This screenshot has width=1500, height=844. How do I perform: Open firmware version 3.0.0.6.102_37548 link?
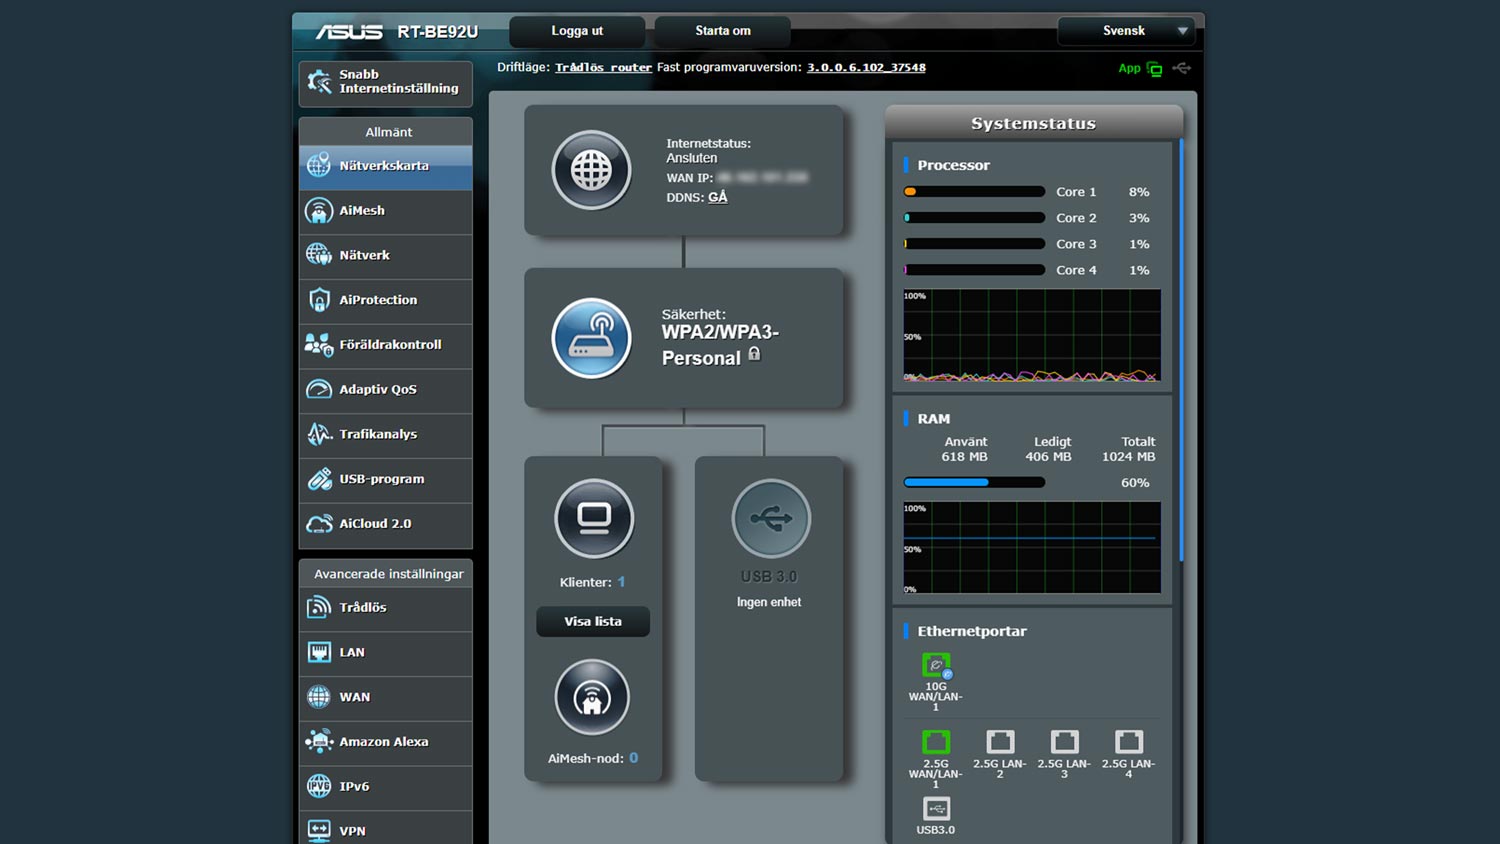click(x=866, y=68)
